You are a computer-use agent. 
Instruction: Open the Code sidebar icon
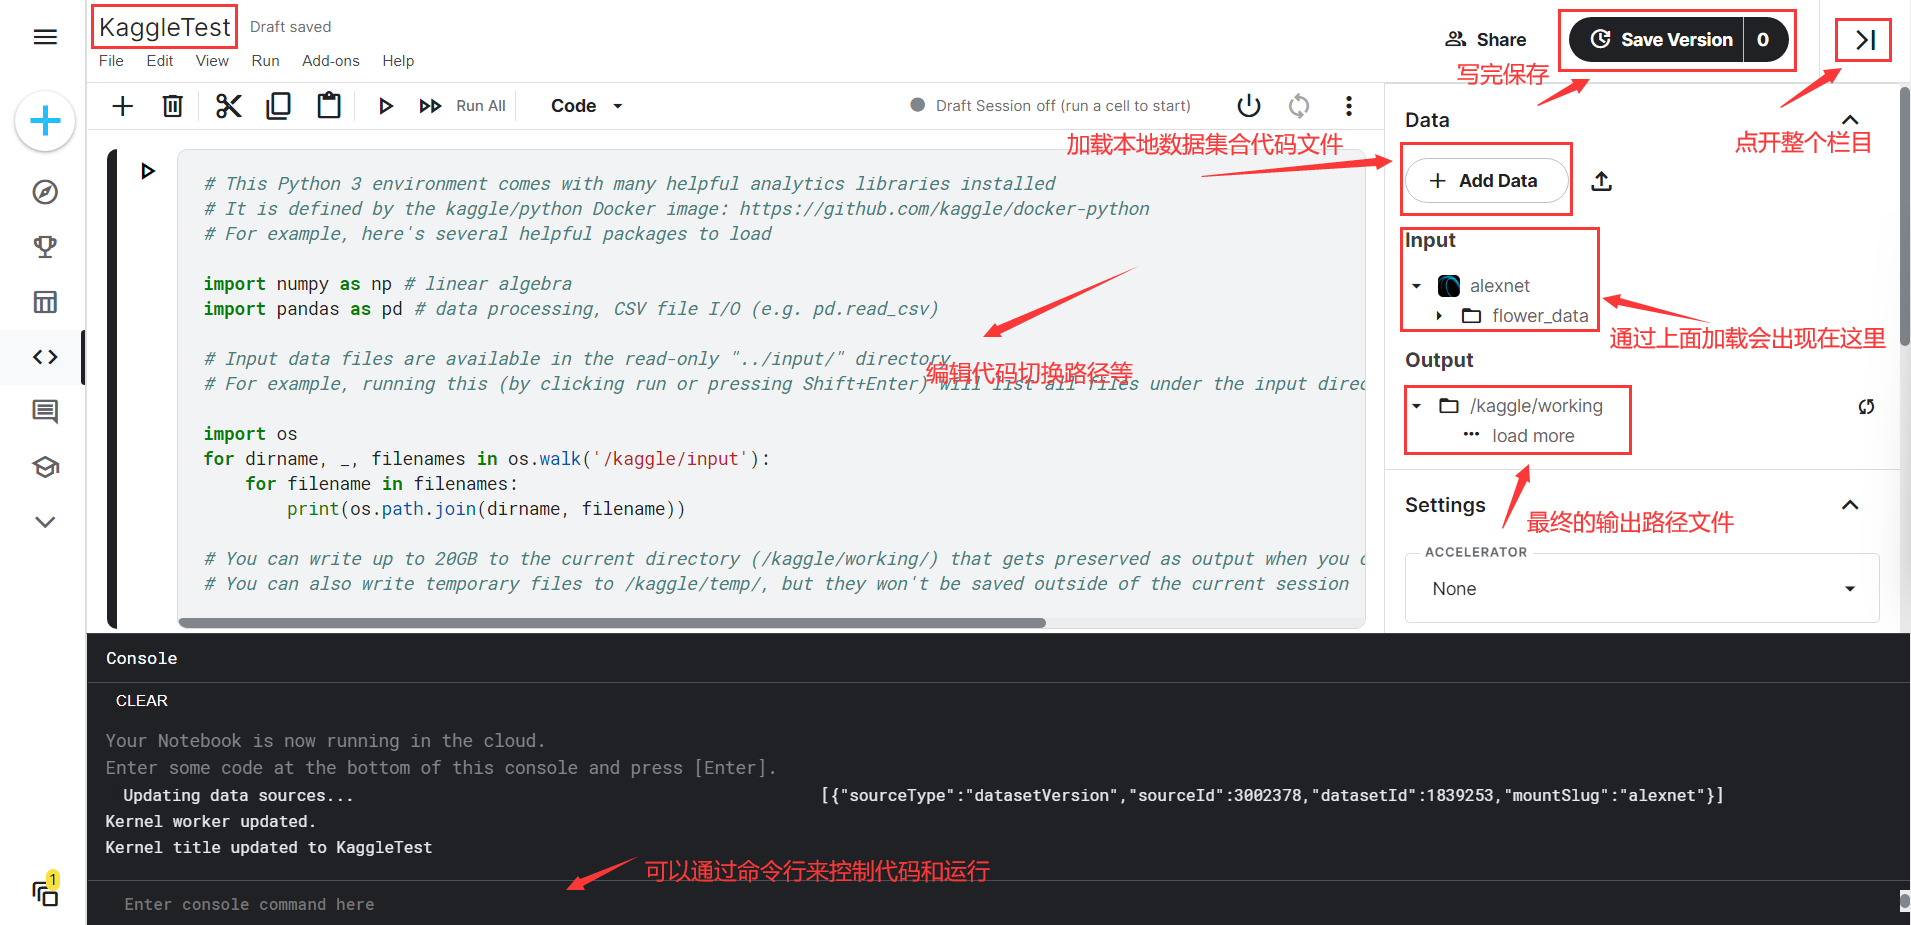45,357
